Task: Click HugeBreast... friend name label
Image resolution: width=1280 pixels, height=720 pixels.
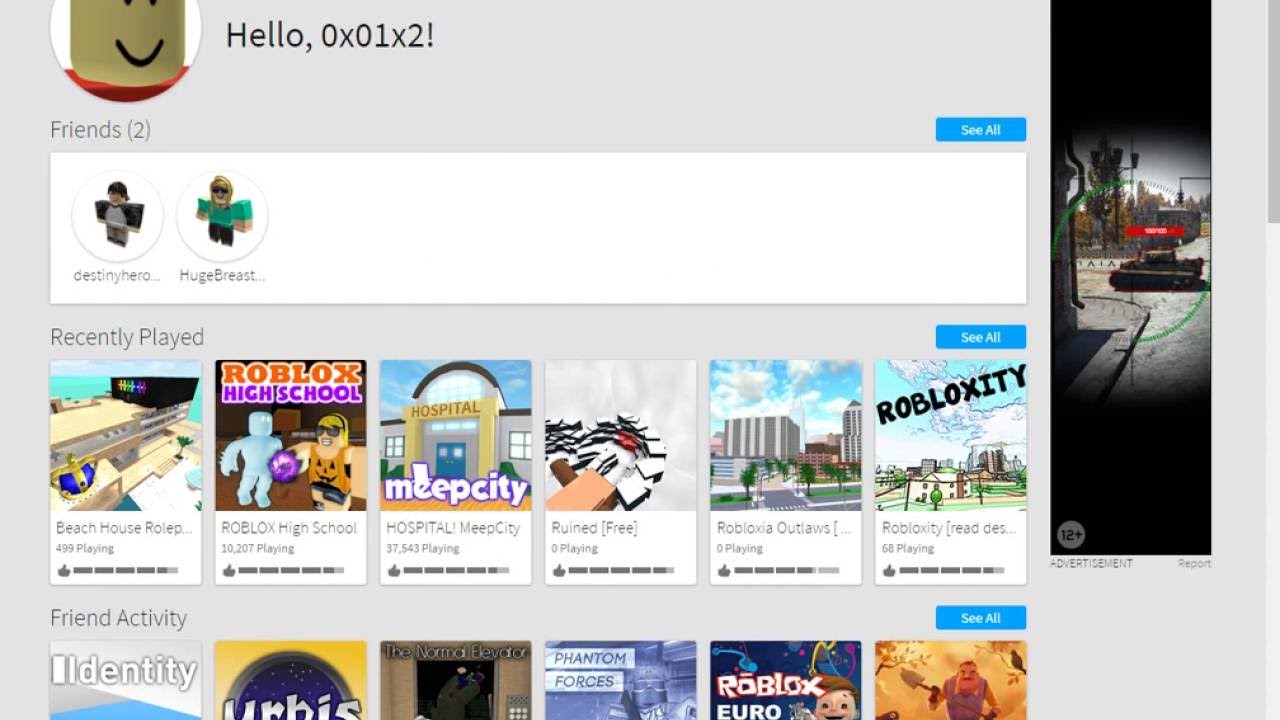Action: [222, 275]
